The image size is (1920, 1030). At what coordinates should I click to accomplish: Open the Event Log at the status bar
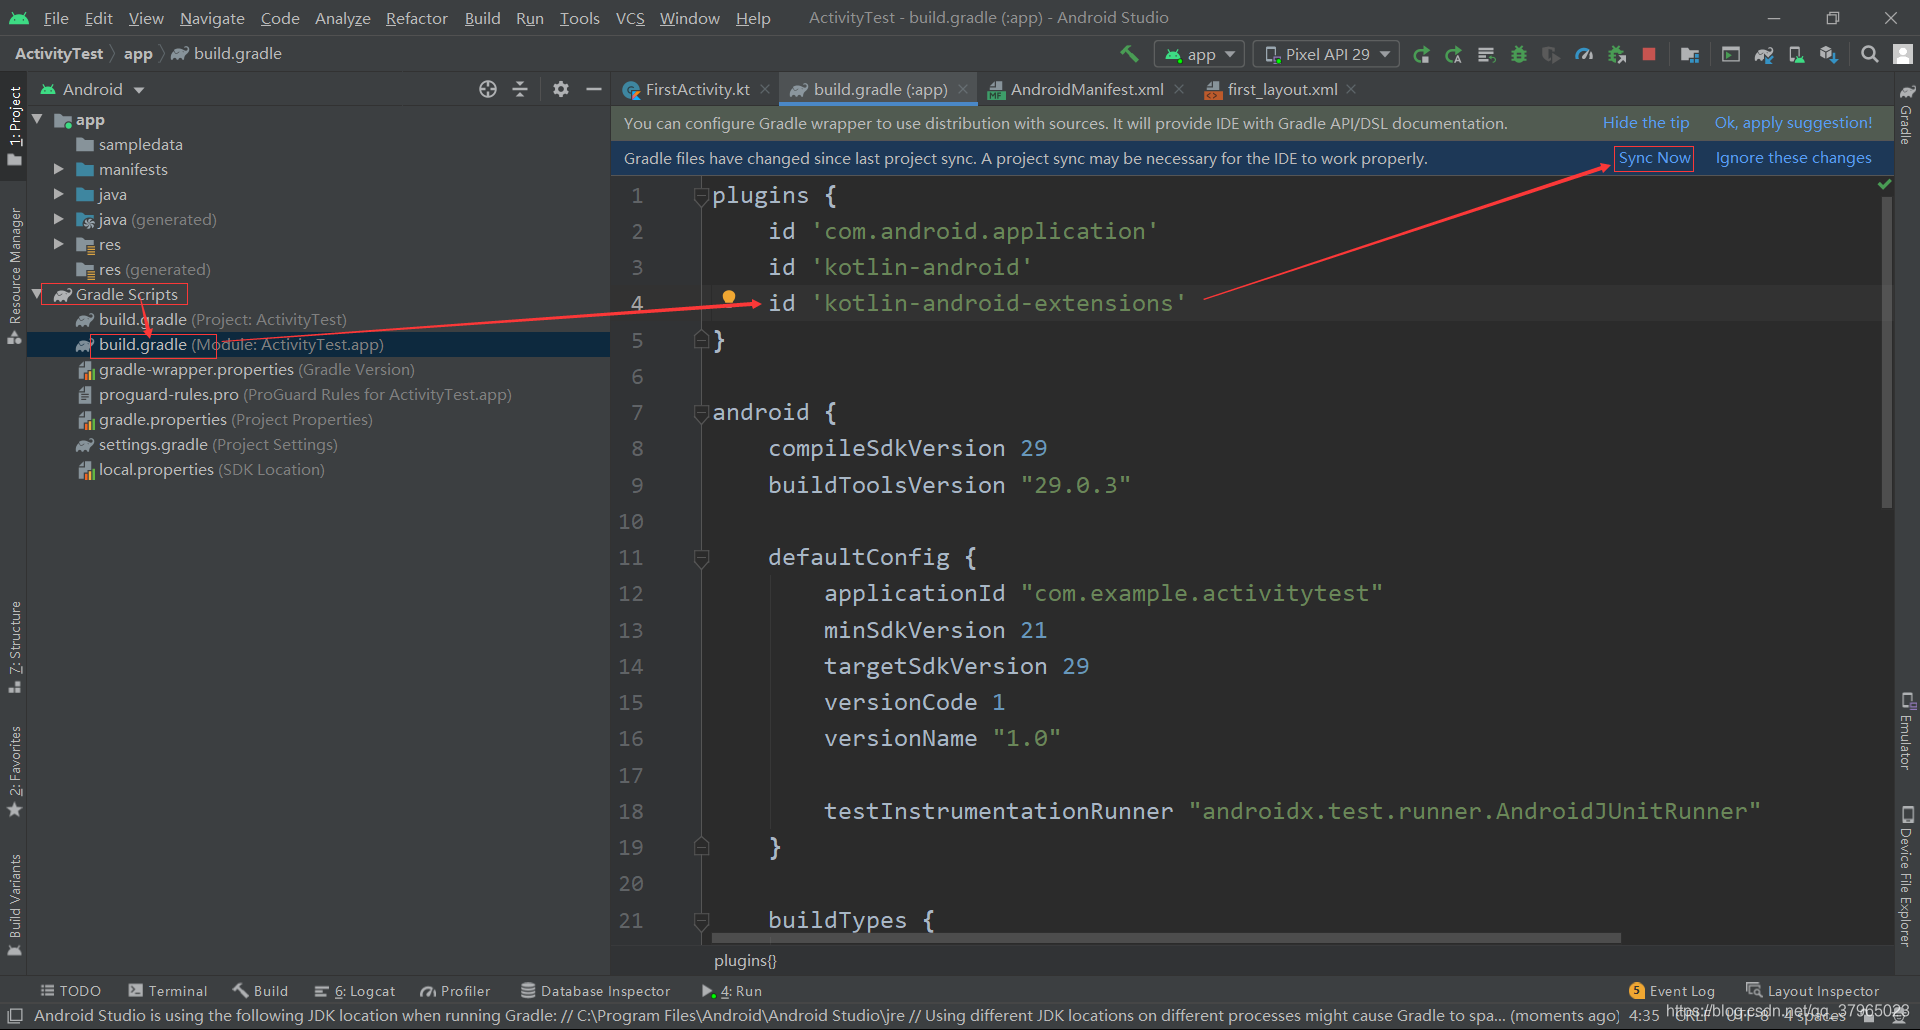pyautogui.click(x=1681, y=990)
